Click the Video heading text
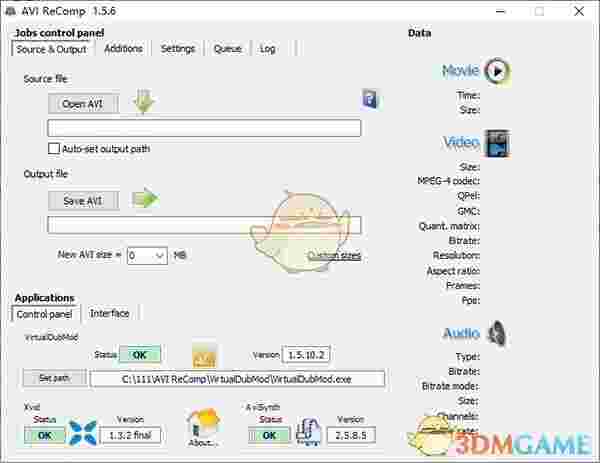The height and width of the screenshot is (463, 600). 461,142
